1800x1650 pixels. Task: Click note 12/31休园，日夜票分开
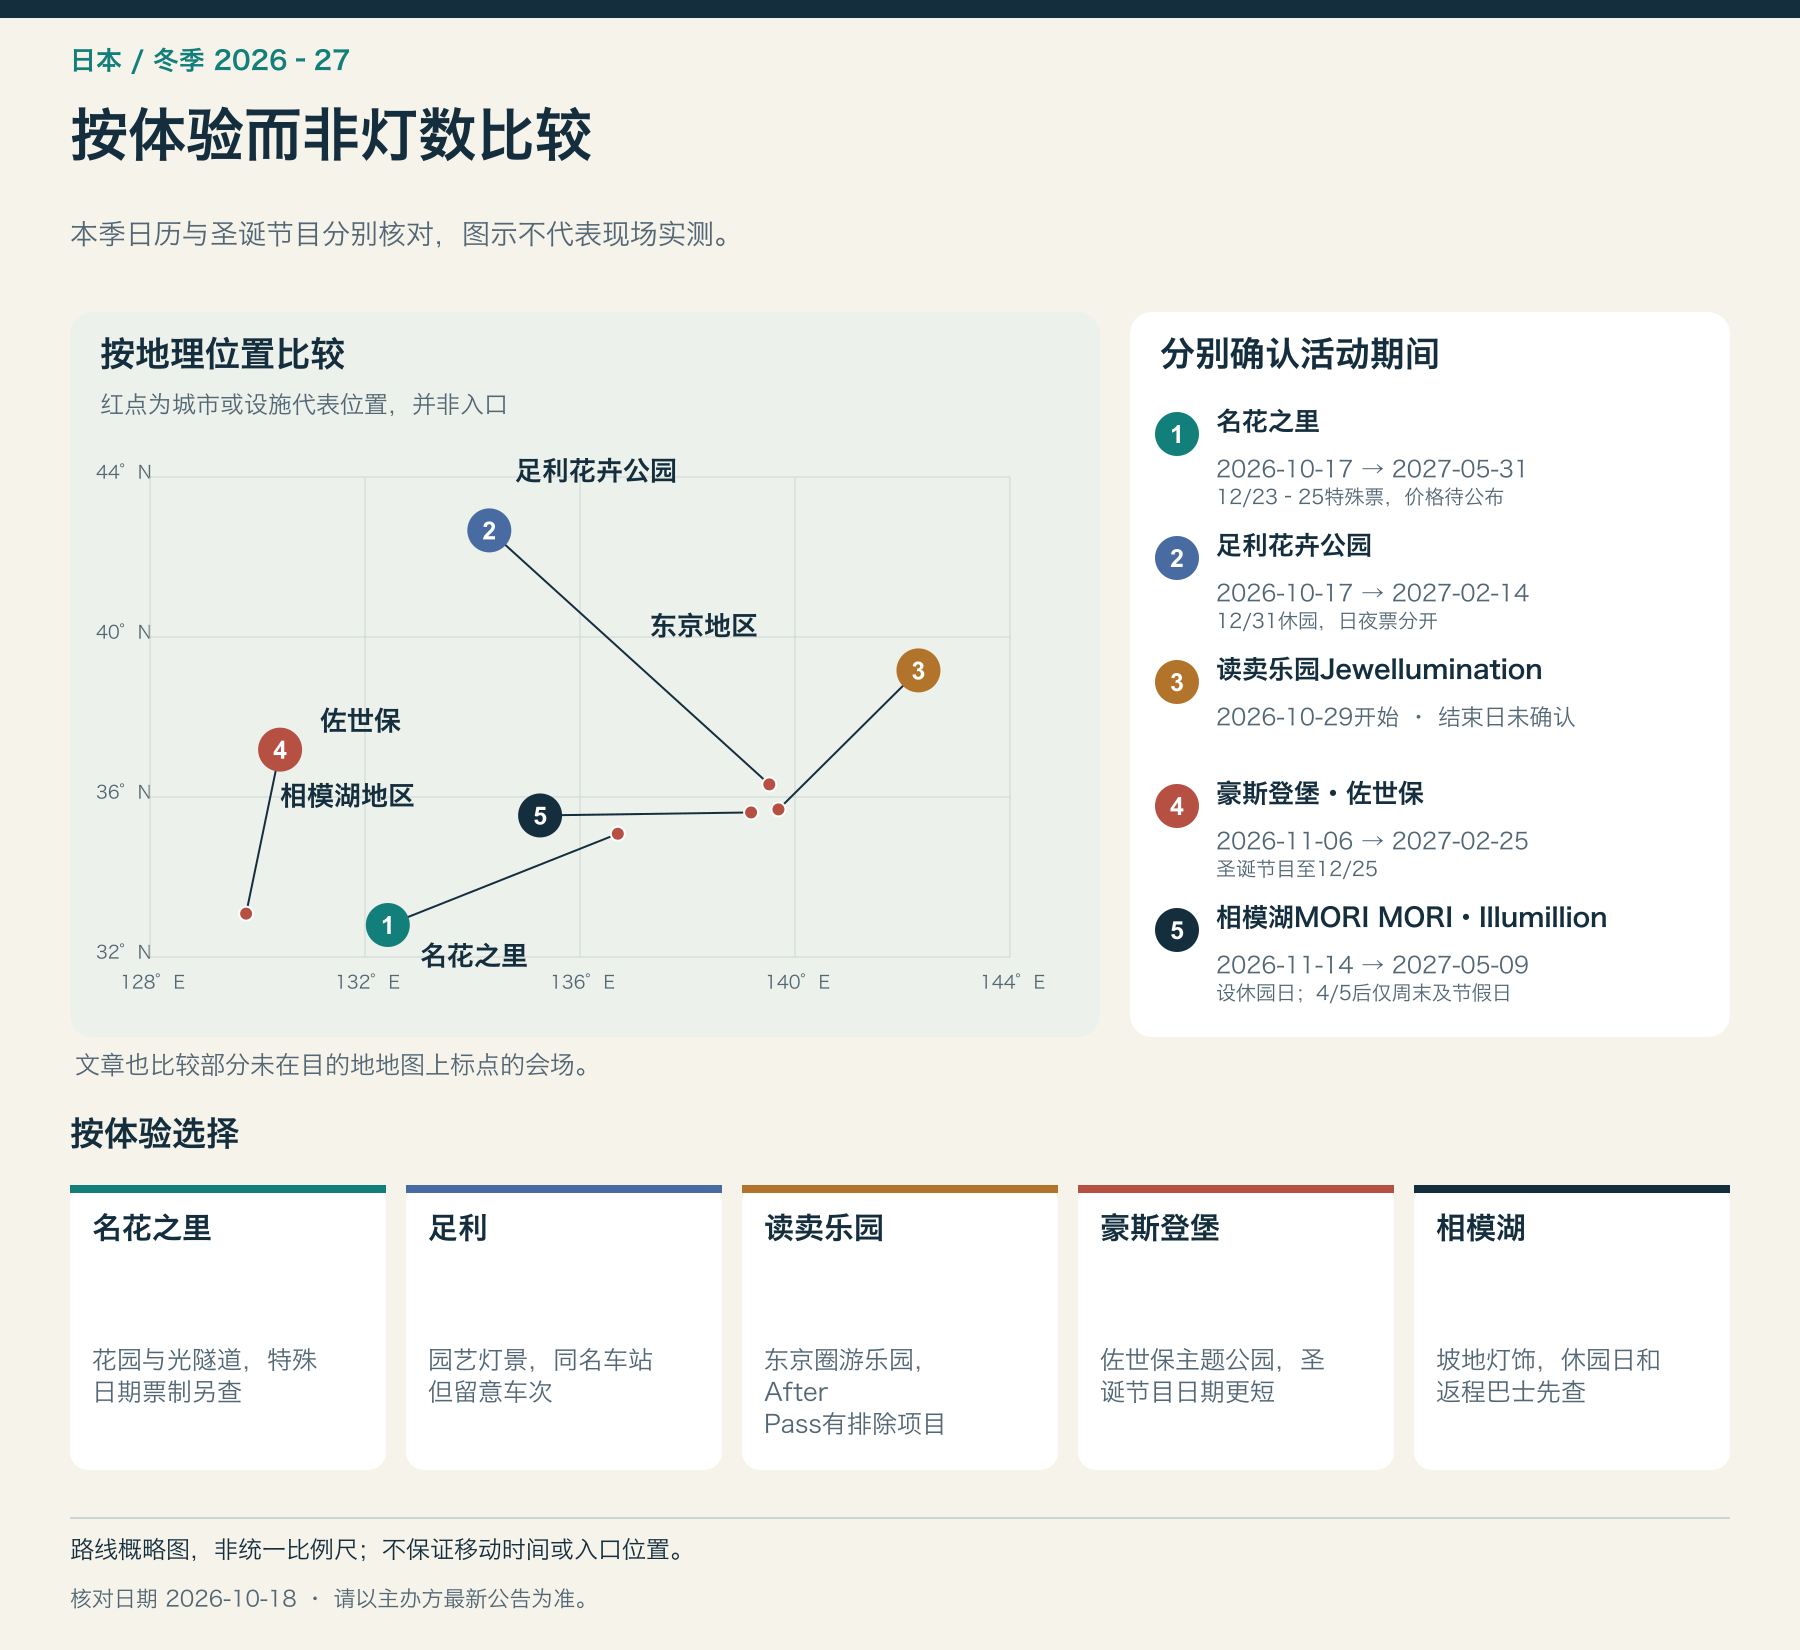[x=1327, y=621]
